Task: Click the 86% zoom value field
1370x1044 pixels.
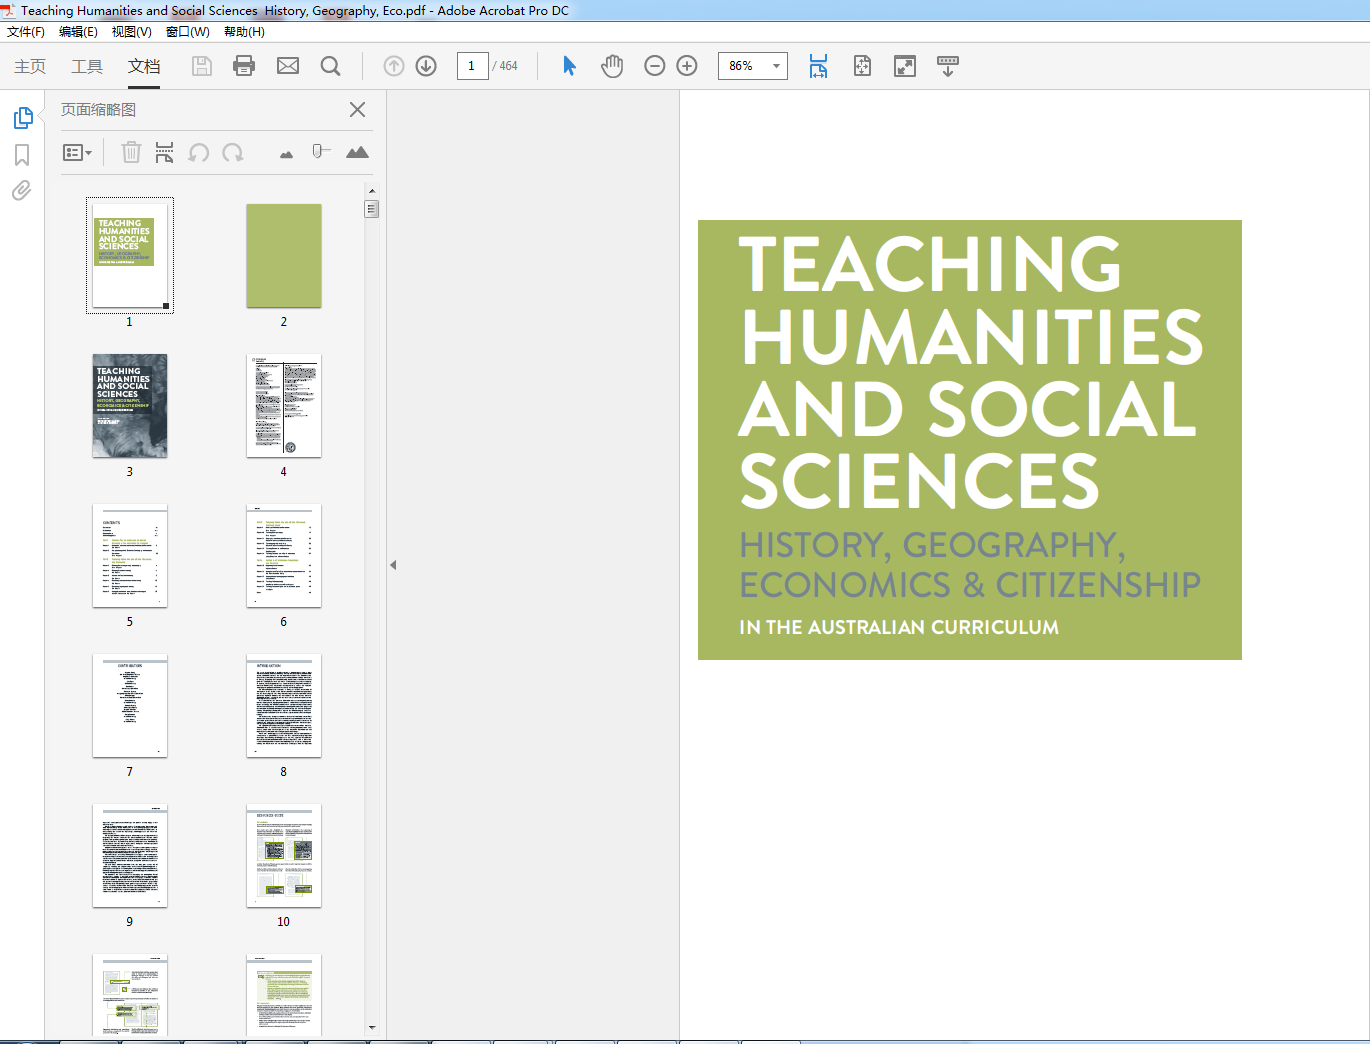Action: pyautogui.click(x=743, y=66)
